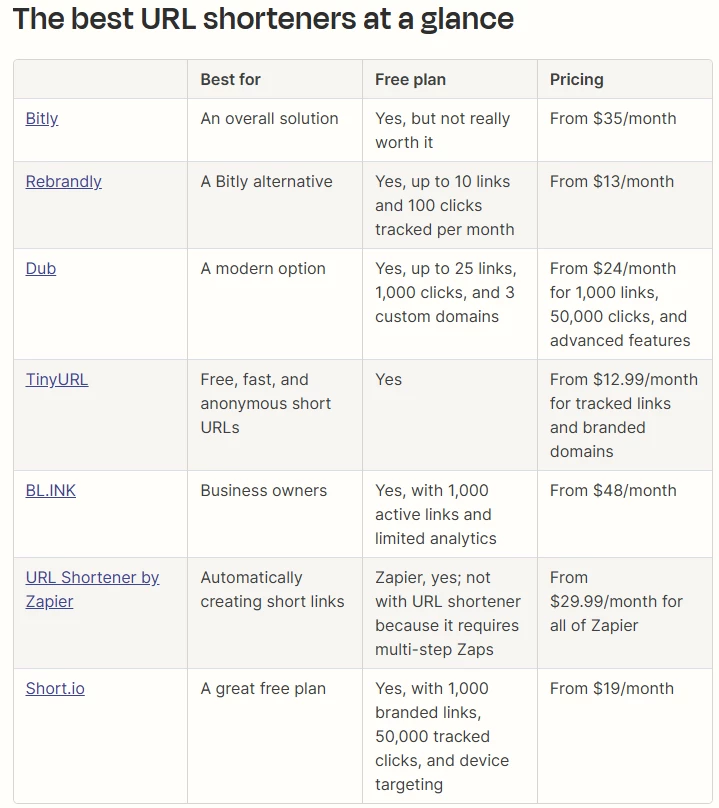This screenshot has height=808, width=719.
Task: Click the 'A great free plan' cell
Action: point(263,688)
